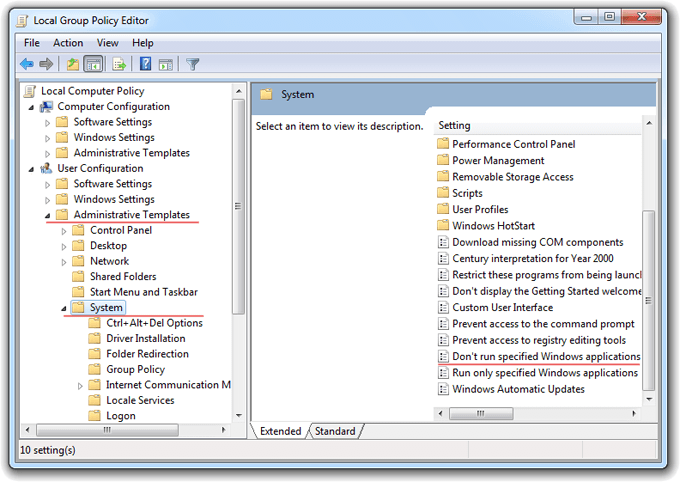Expand Administrative Templates under Computer Configuration
Image resolution: width=680 pixels, height=482 pixels.
click(x=48, y=154)
